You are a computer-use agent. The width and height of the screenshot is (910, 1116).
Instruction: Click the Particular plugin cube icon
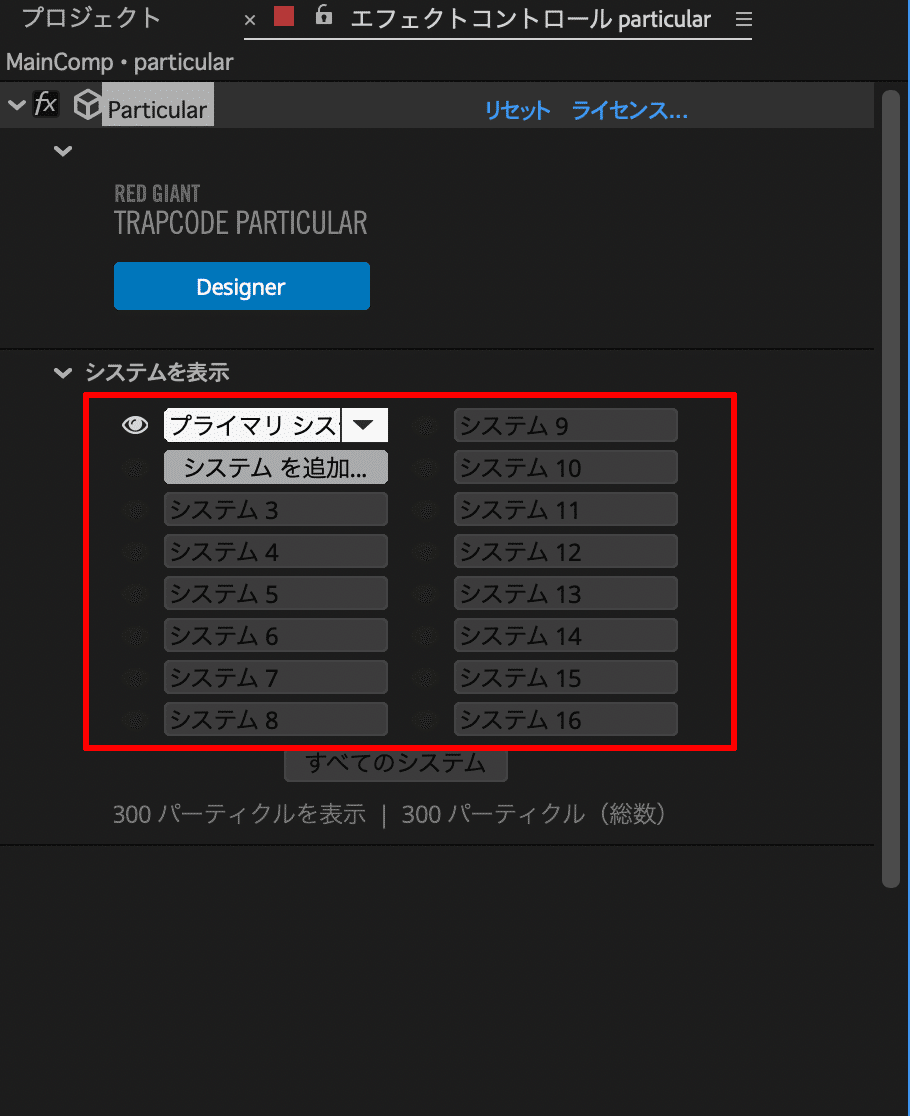point(87,104)
